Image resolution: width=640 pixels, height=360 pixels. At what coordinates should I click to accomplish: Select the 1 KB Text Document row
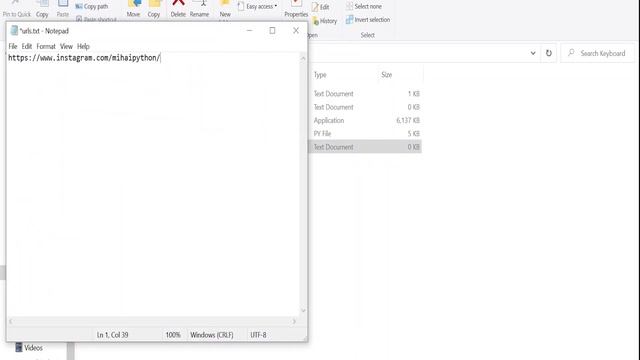[x=365, y=94]
